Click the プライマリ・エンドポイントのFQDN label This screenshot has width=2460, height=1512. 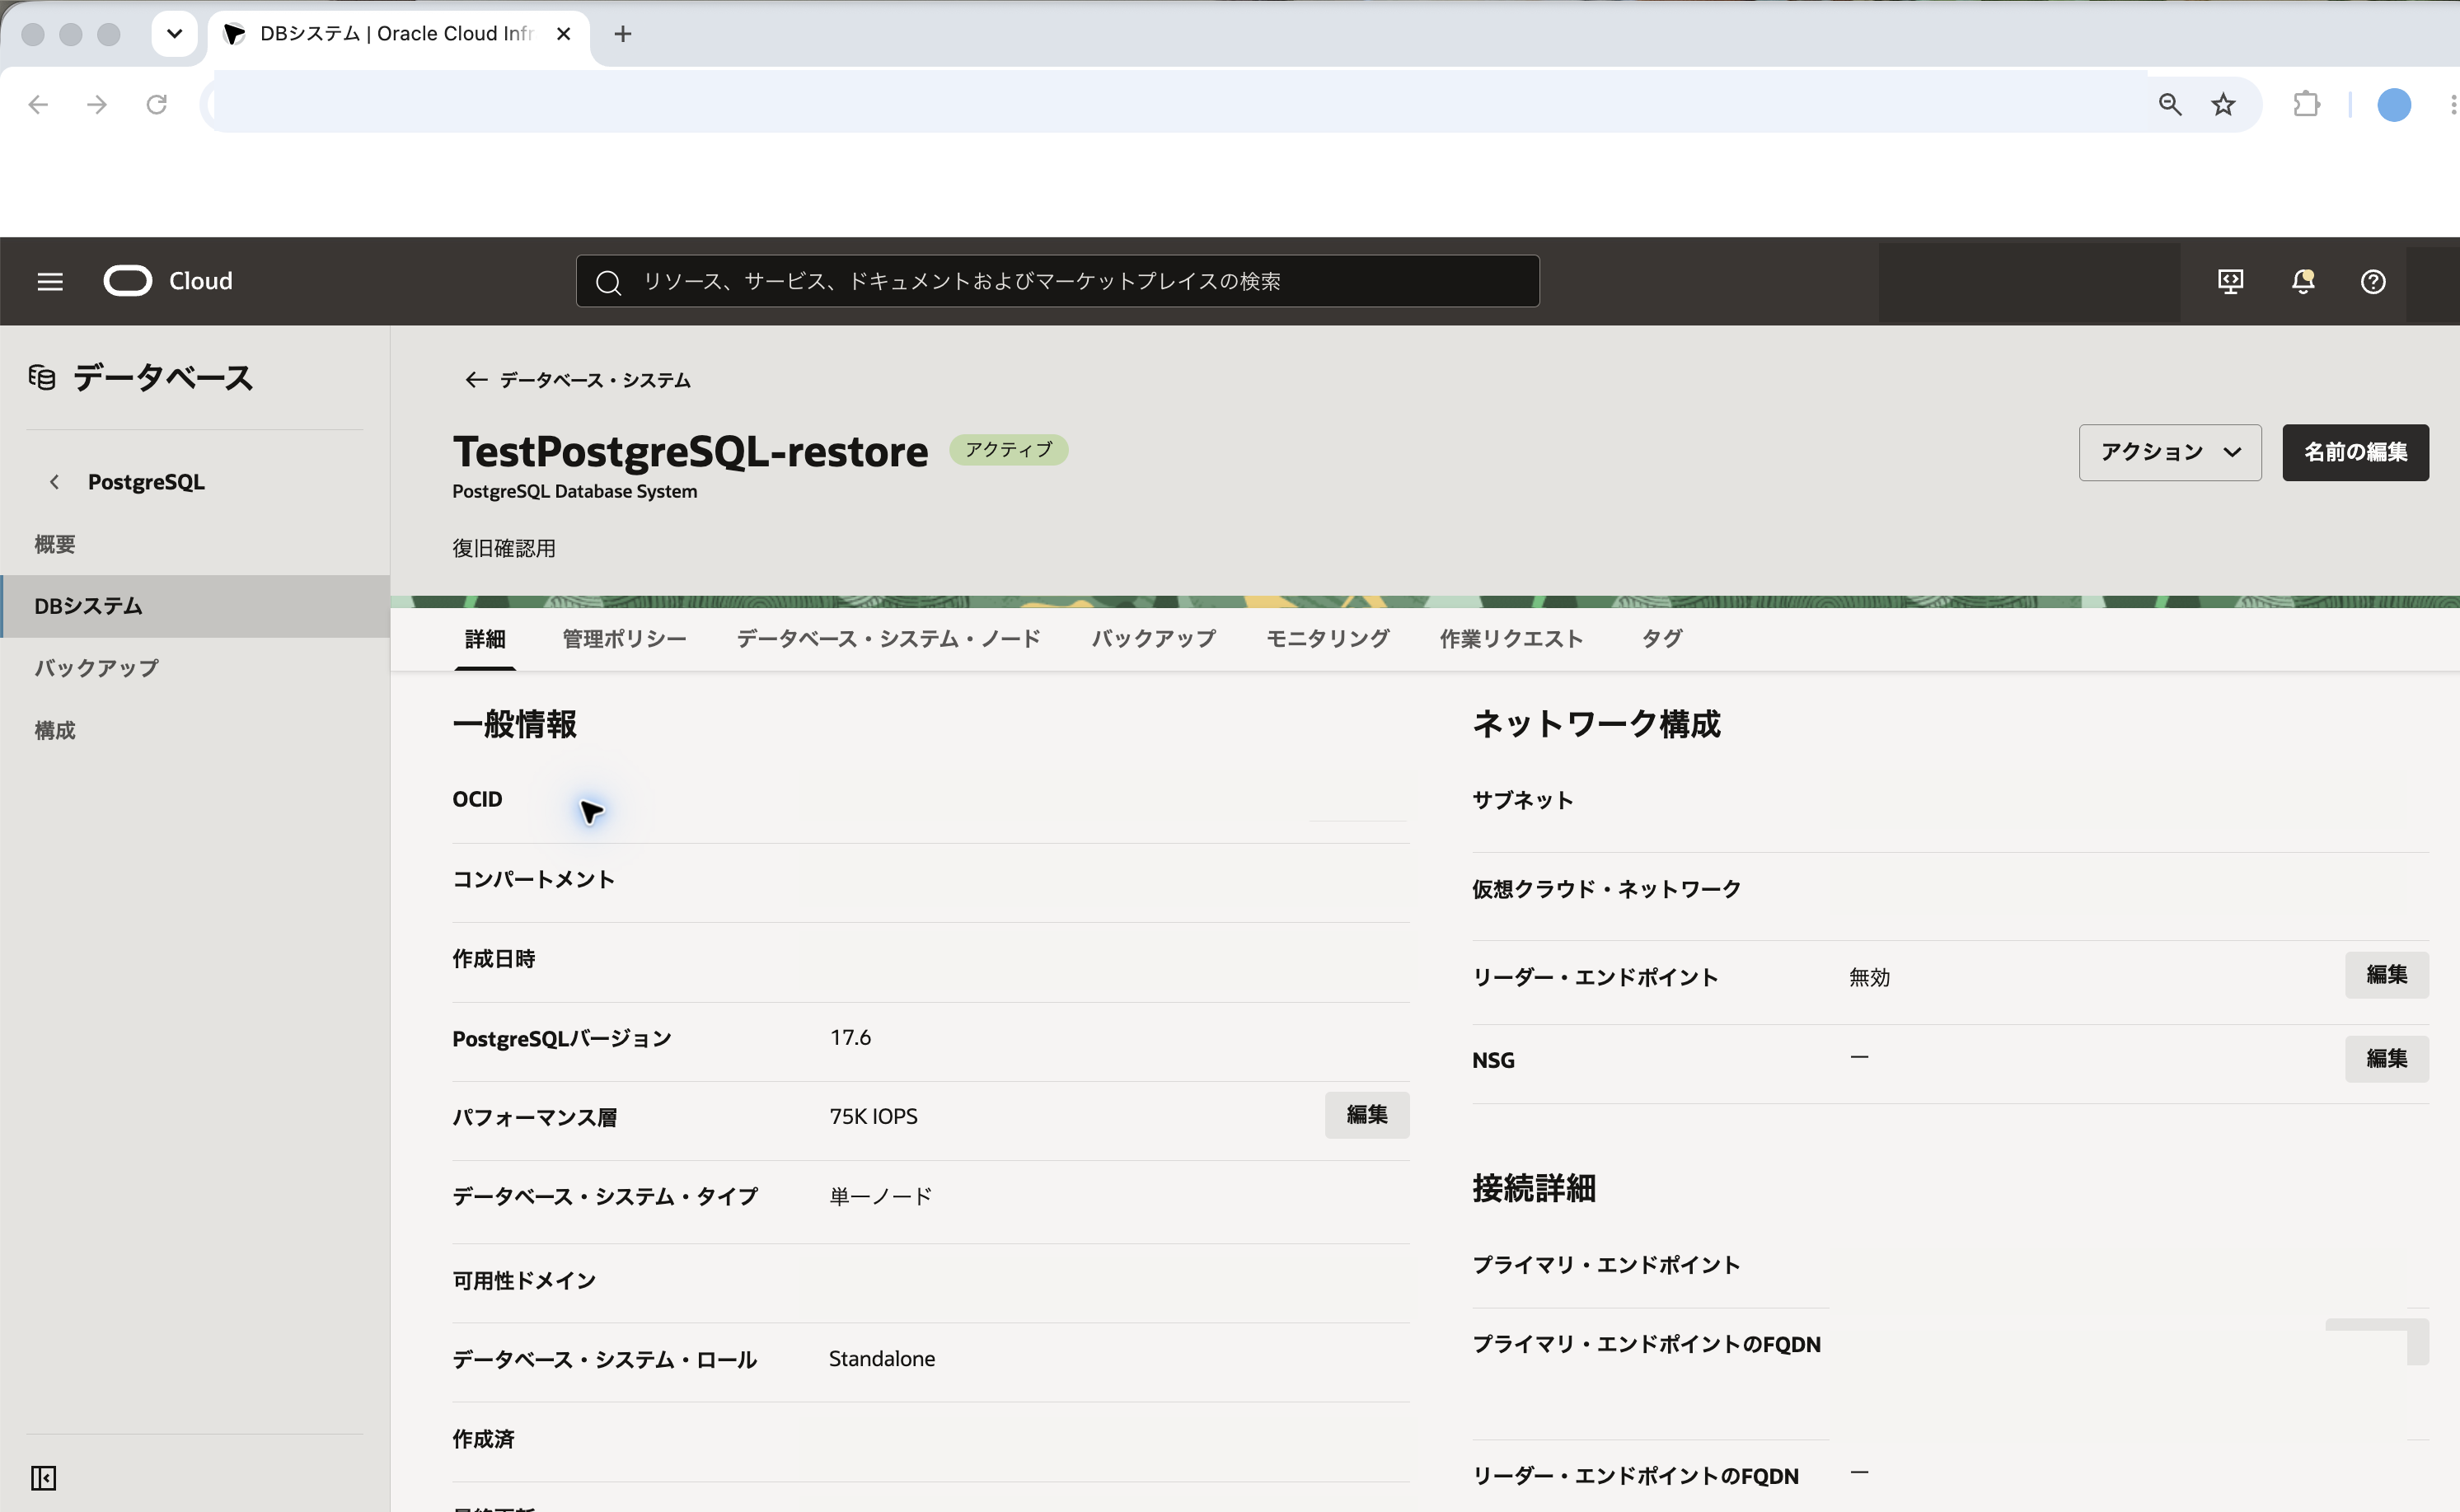point(1646,1344)
